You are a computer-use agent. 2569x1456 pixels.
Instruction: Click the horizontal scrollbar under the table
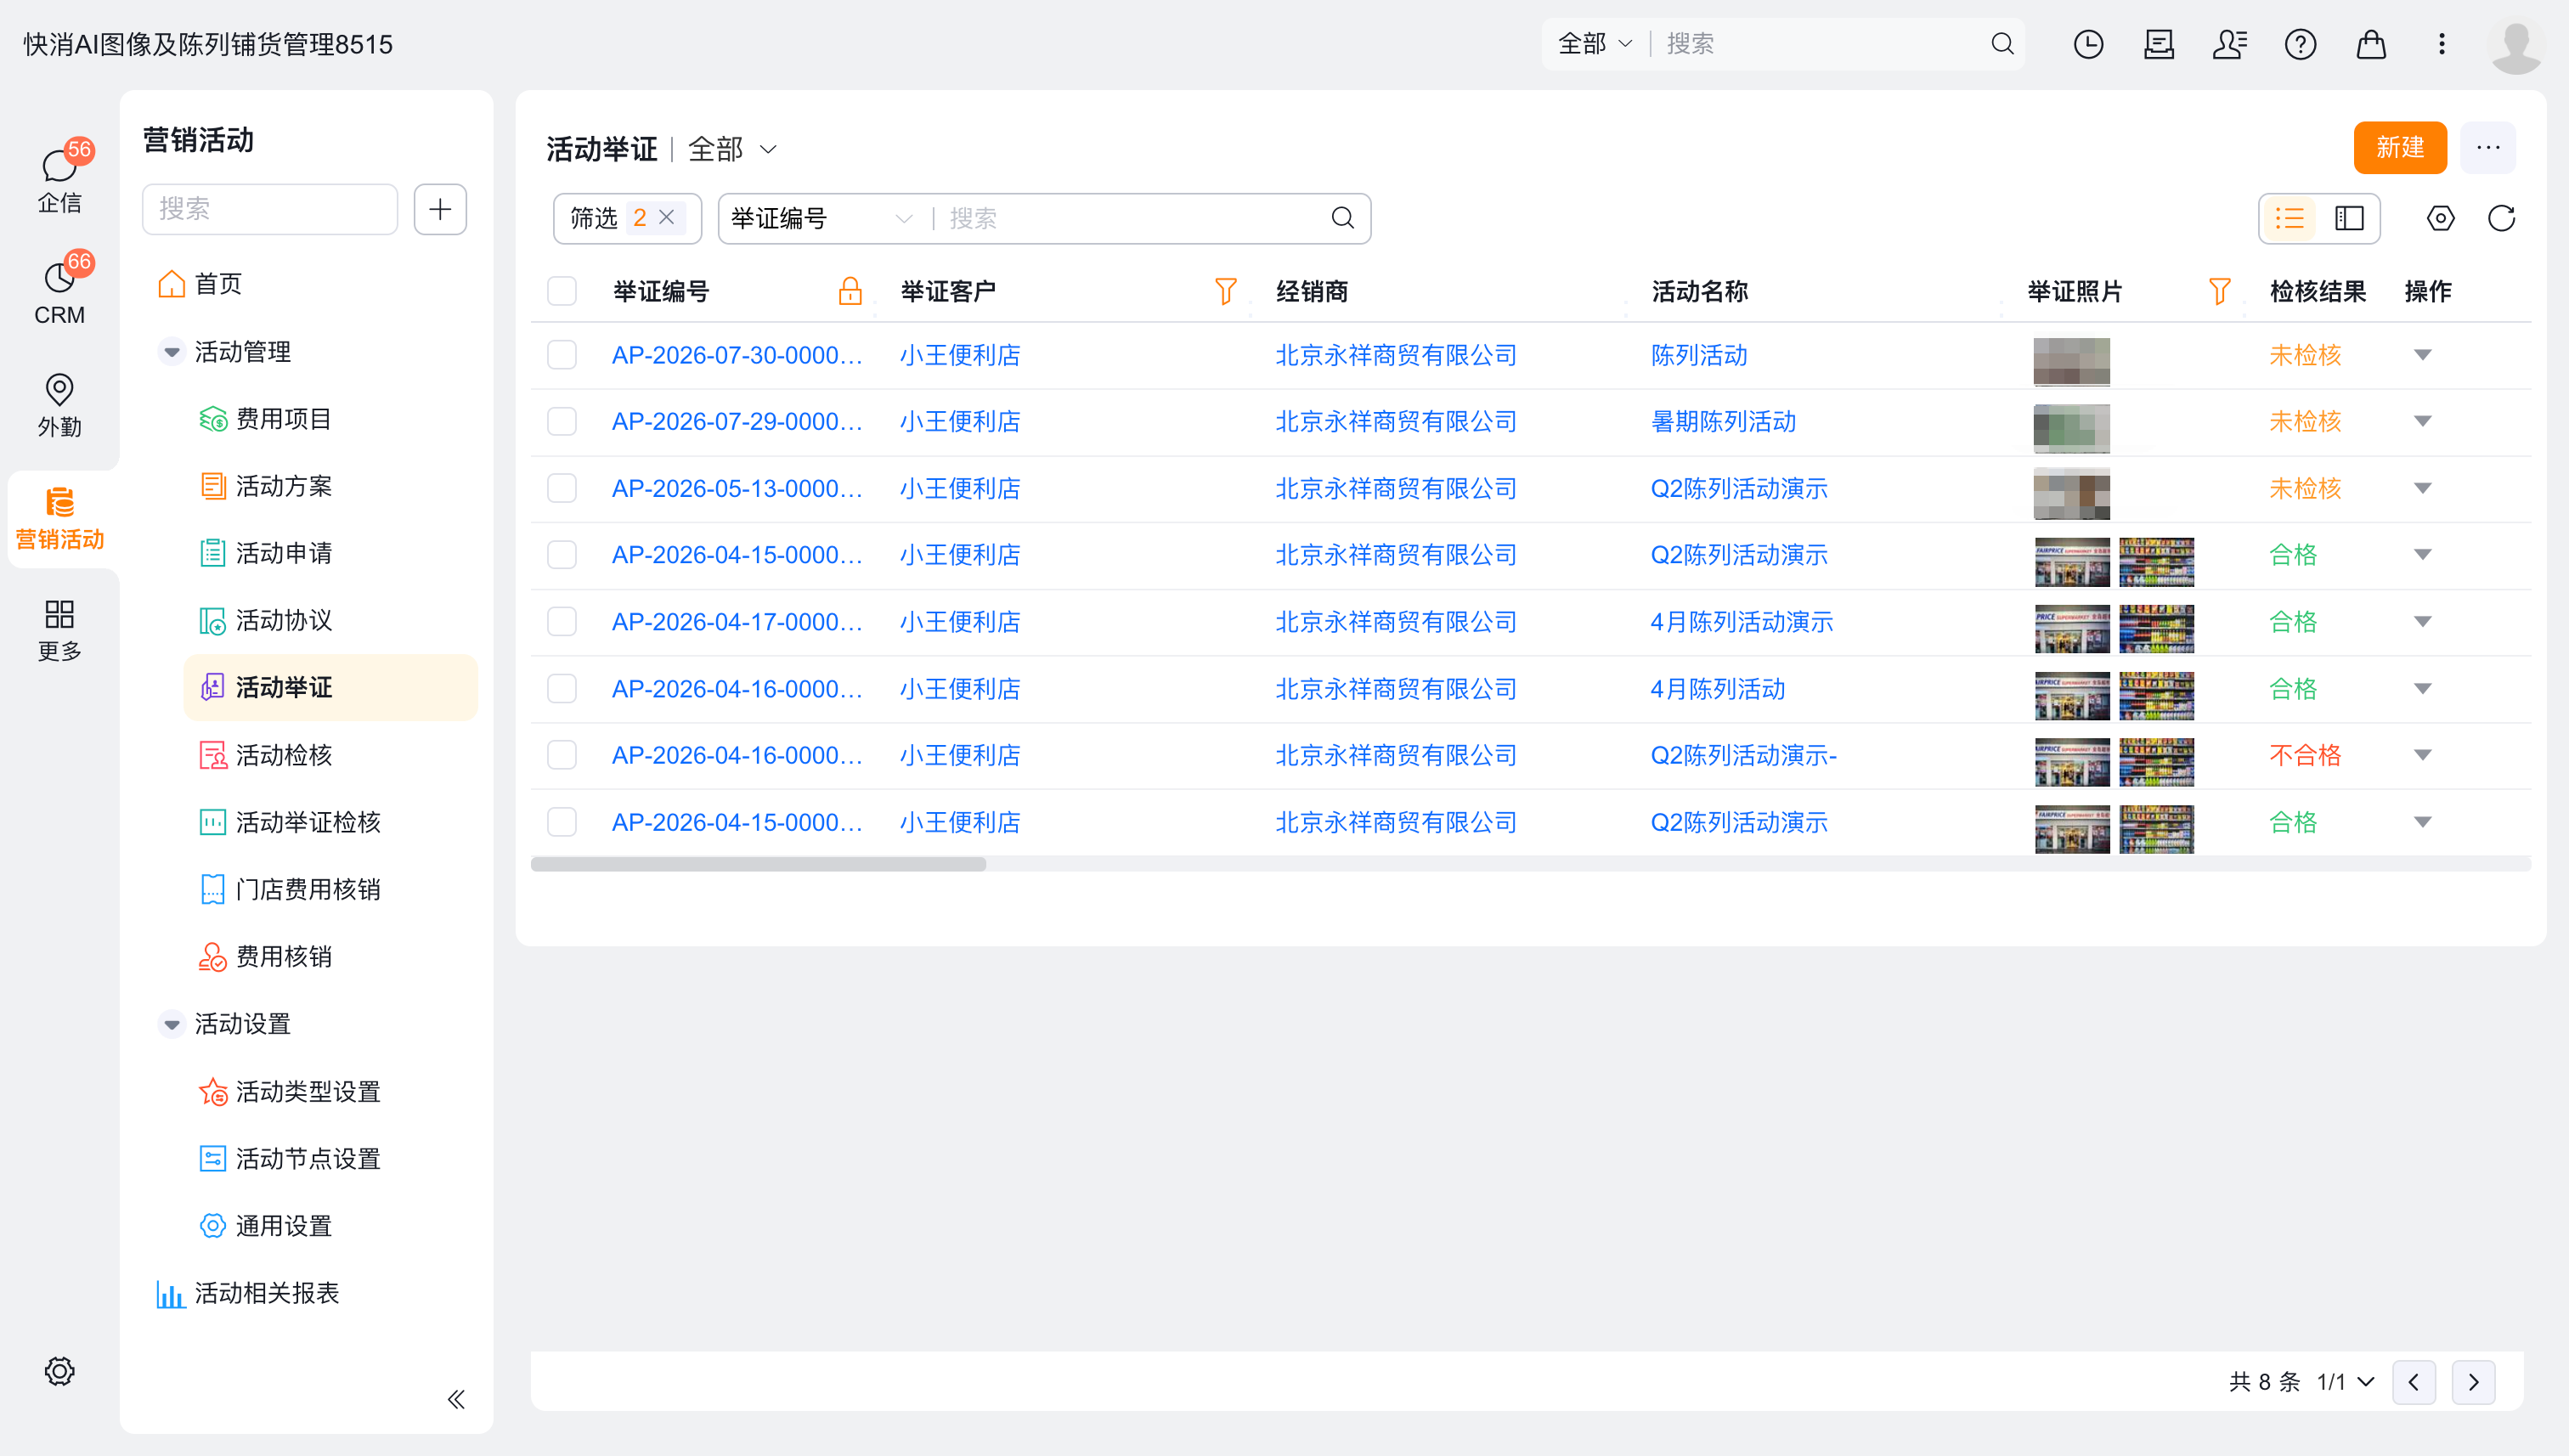tap(758, 864)
